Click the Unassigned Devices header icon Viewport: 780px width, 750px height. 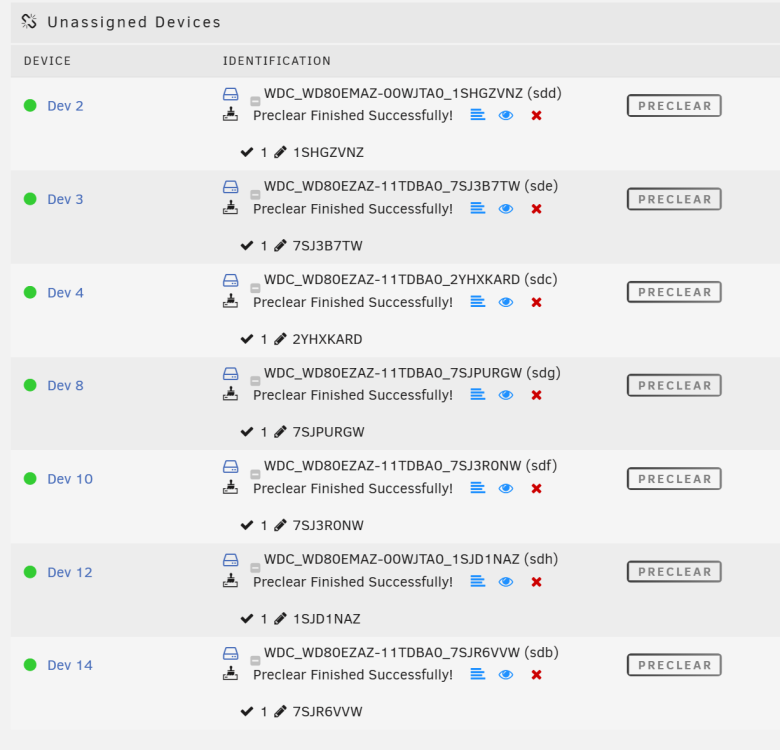coord(29,21)
